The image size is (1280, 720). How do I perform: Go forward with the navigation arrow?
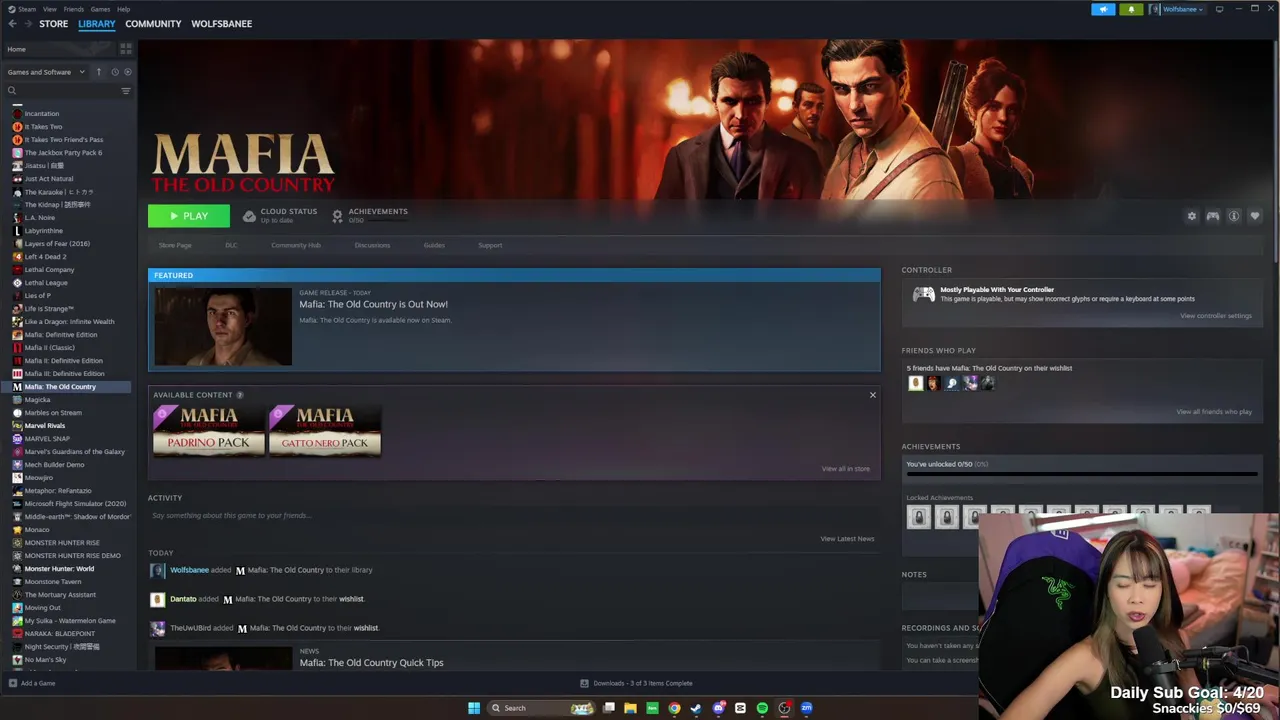click(27, 24)
